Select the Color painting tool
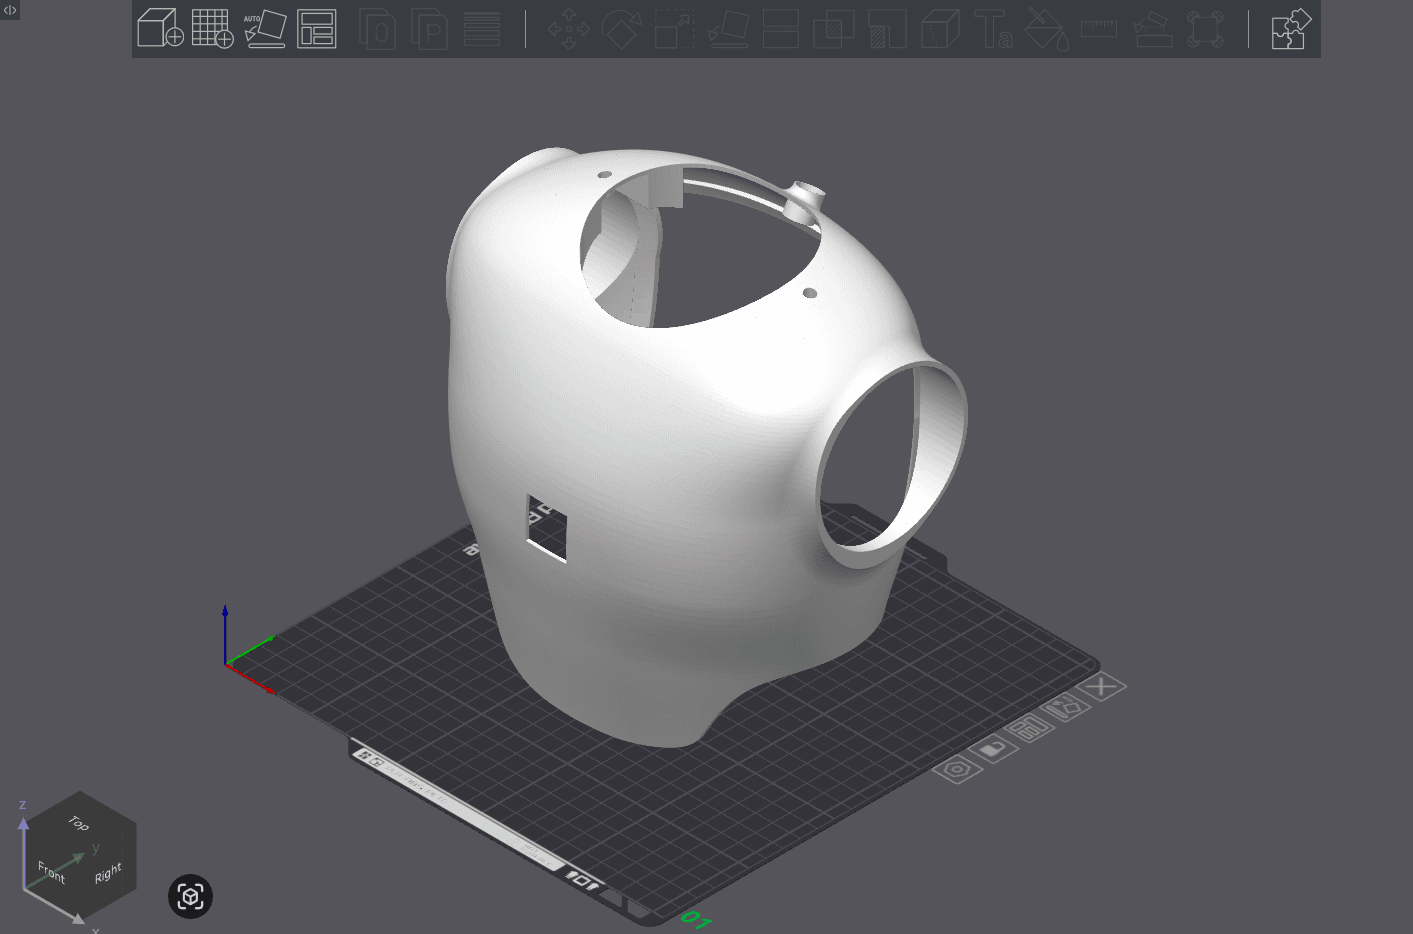 pyautogui.click(x=1045, y=30)
